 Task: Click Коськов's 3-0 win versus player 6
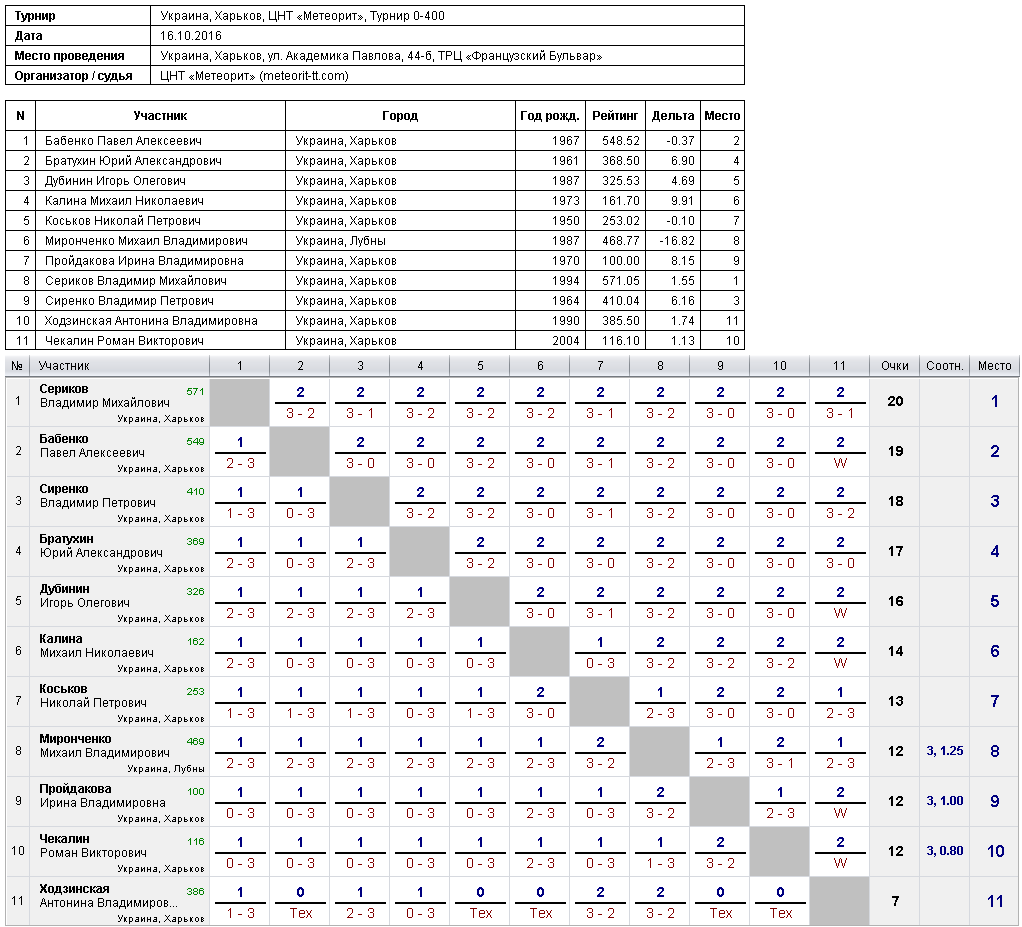[x=540, y=713]
